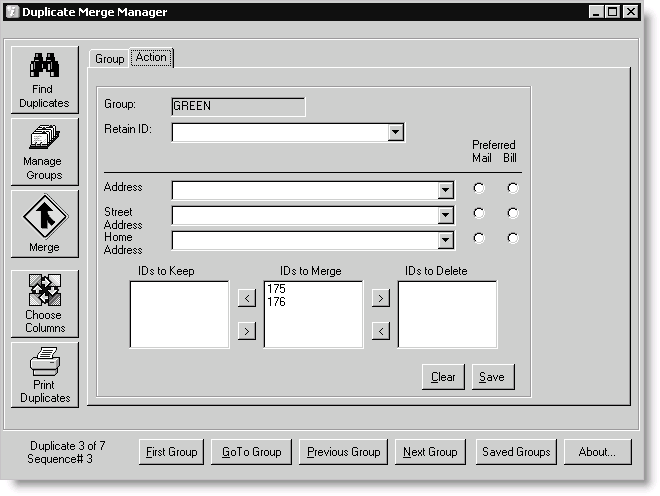Minimize the Duplicate Merge Manager window

(596, 11)
